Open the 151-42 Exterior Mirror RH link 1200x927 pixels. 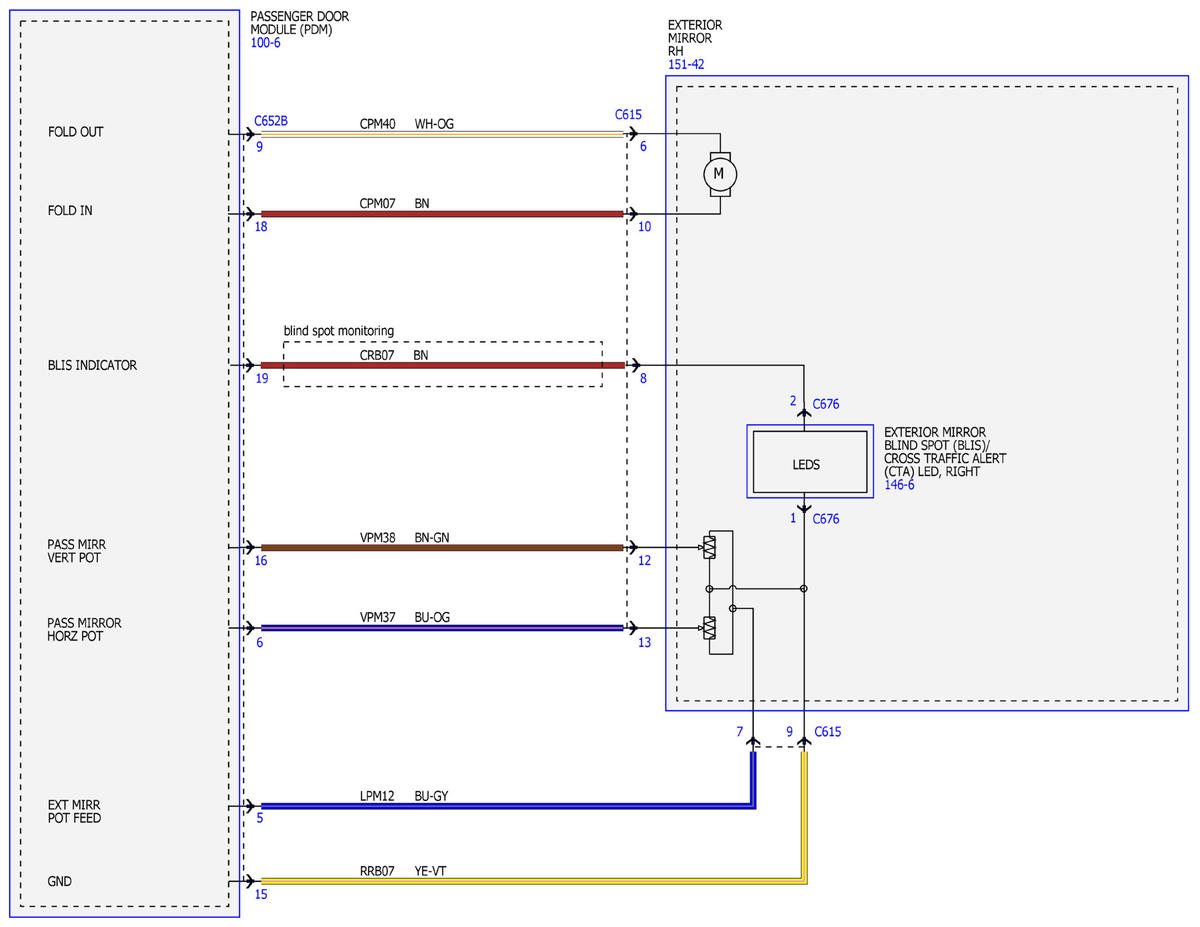pos(686,65)
